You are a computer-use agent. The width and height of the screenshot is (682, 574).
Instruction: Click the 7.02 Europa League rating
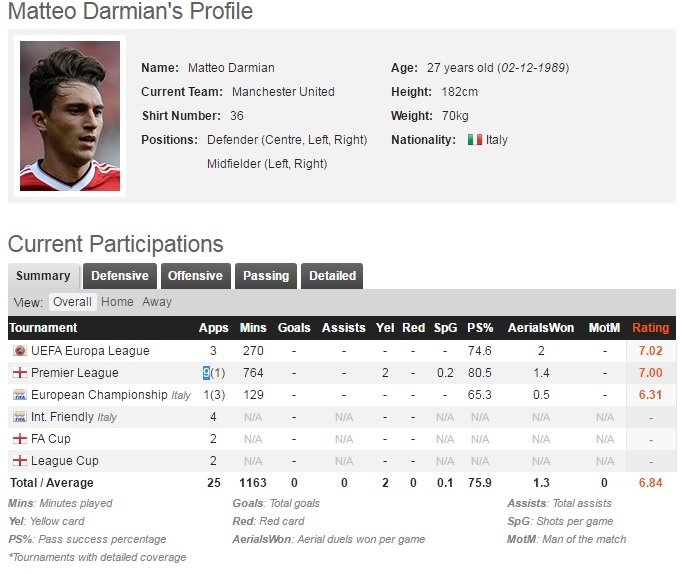pos(650,351)
